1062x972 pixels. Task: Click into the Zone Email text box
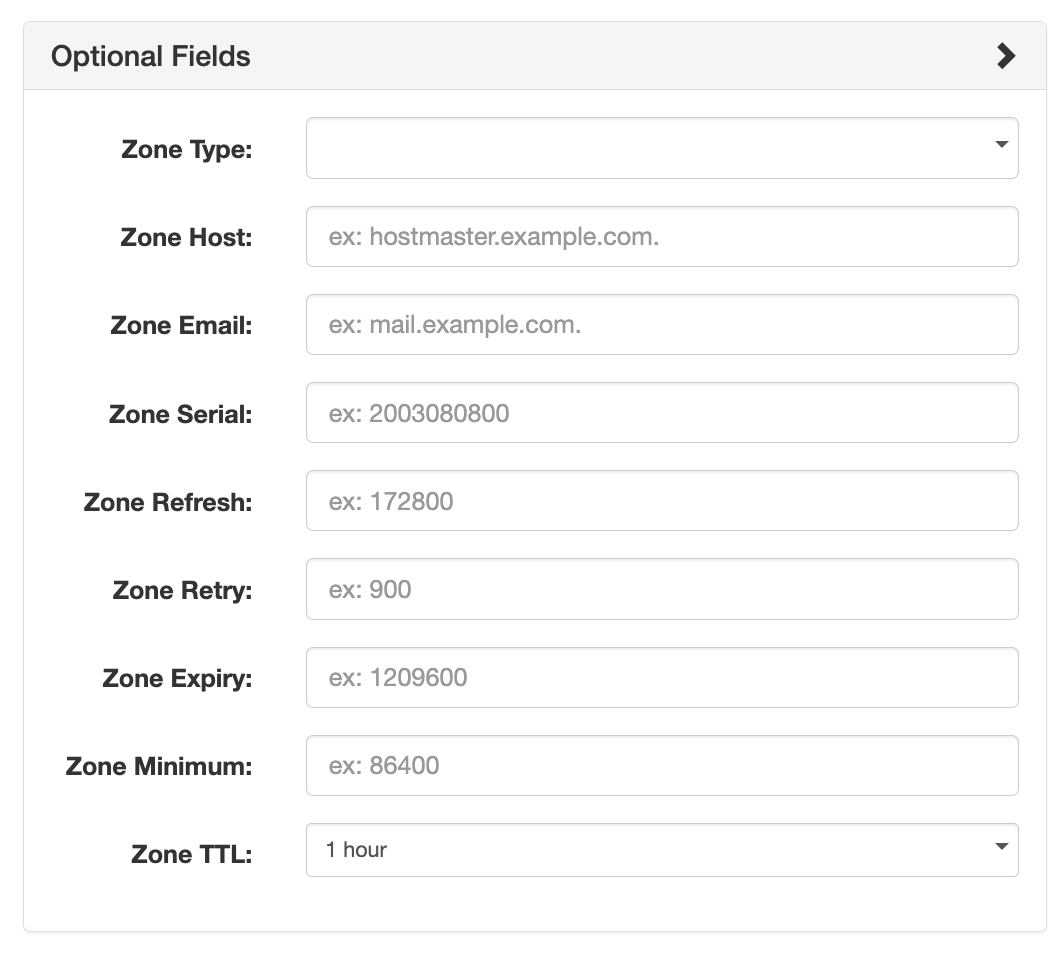coord(661,325)
